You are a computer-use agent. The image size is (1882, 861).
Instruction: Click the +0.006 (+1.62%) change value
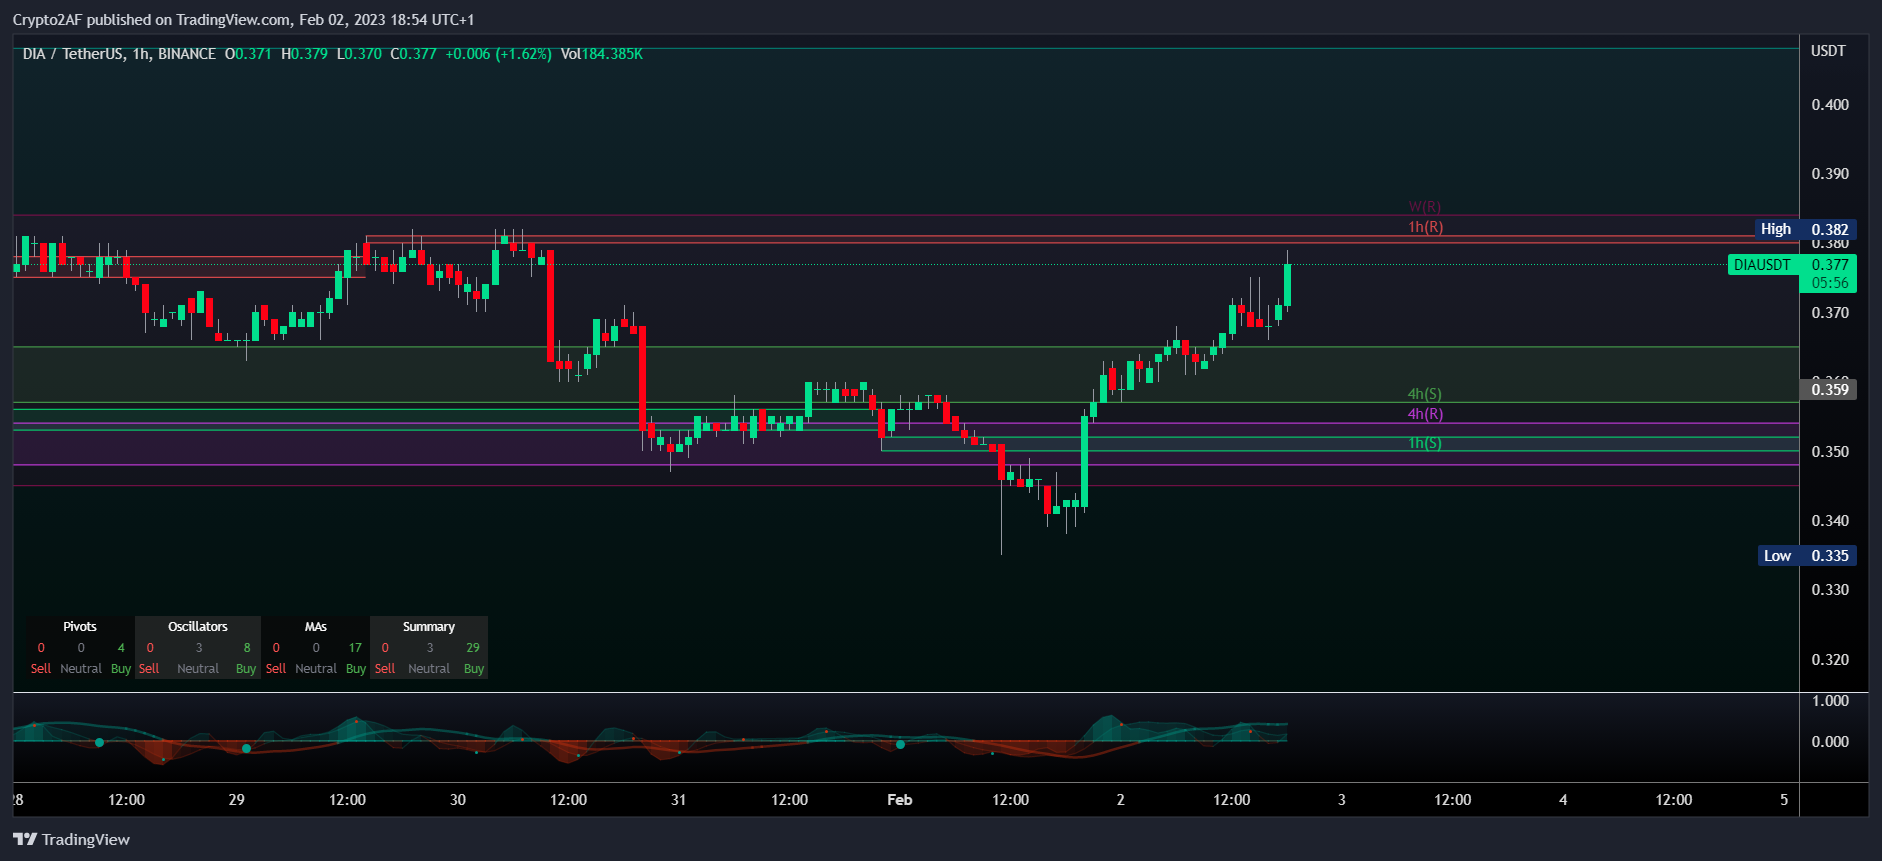(x=498, y=54)
